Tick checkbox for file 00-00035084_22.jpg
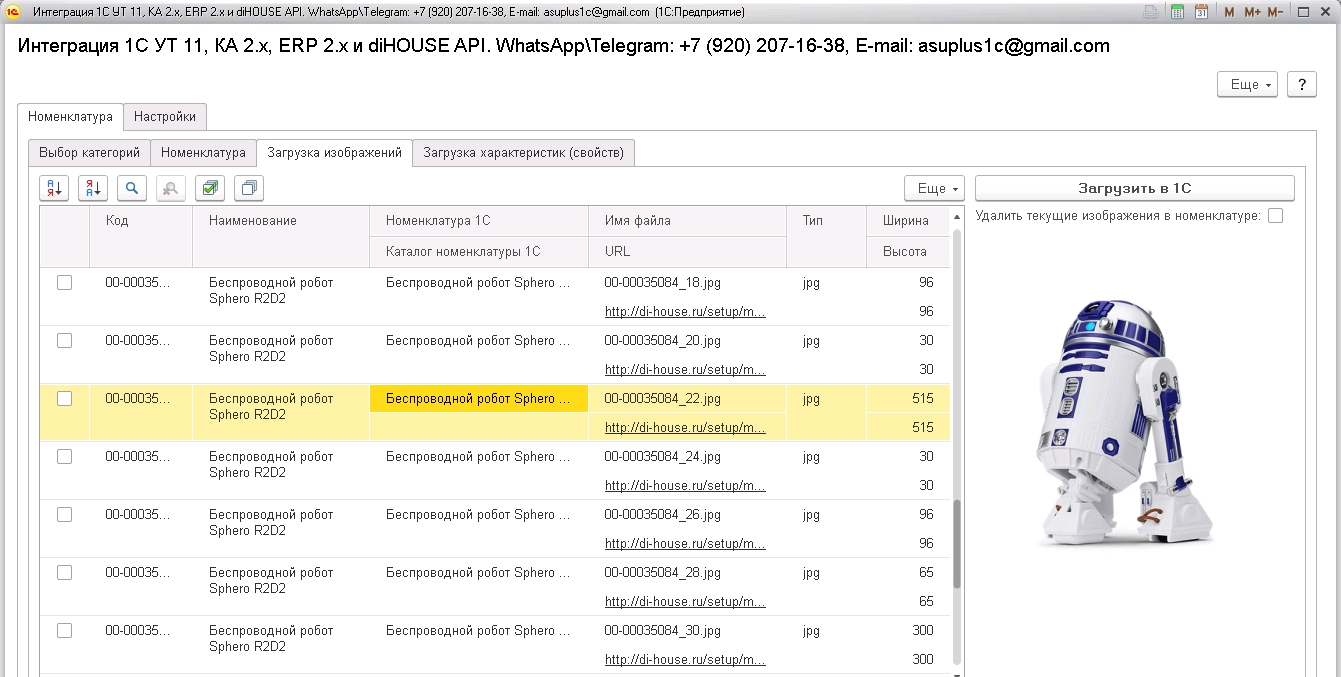 click(64, 399)
